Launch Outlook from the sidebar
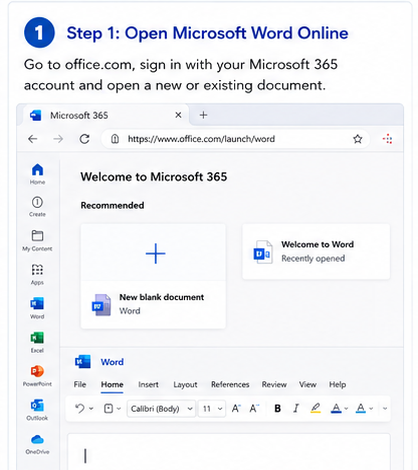This screenshot has width=418, height=470. tap(37, 405)
